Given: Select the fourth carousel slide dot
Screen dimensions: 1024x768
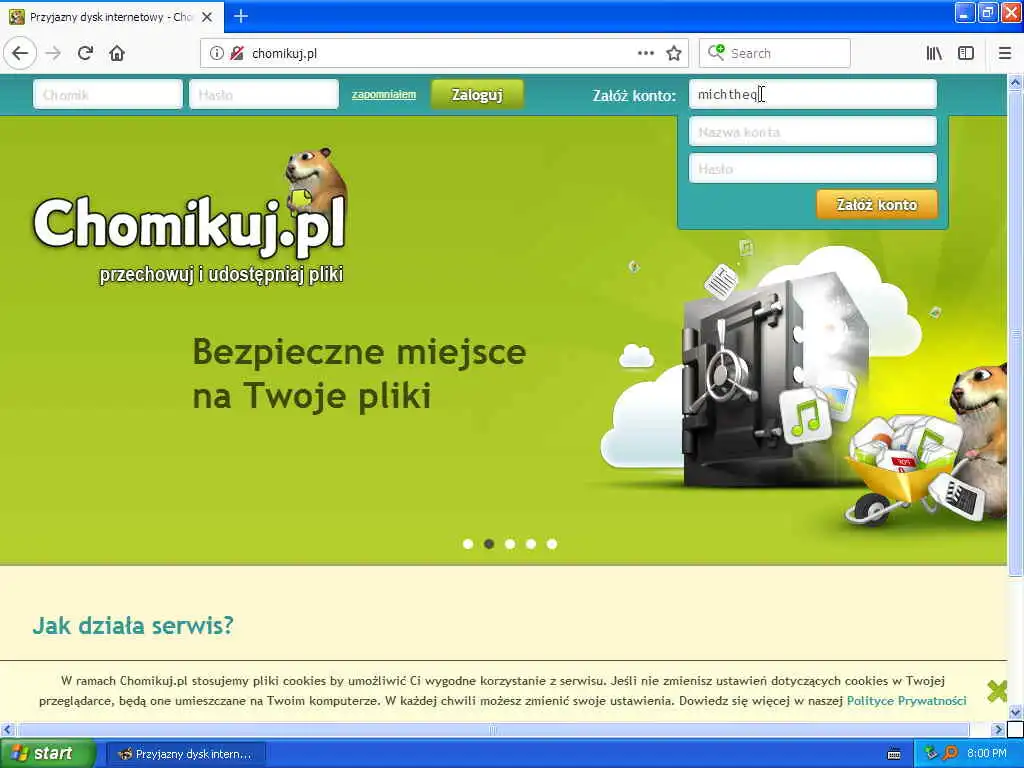Looking at the screenshot, I should pos(531,544).
